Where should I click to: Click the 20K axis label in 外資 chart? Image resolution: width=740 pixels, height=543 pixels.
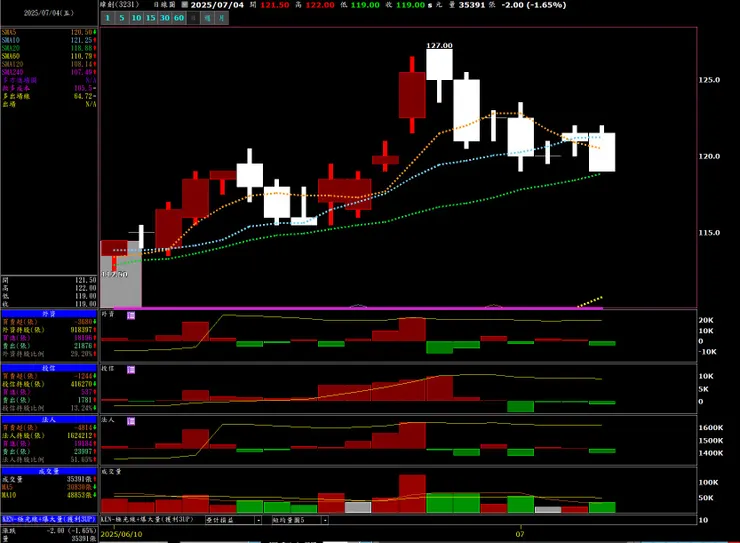pyautogui.click(x=706, y=320)
